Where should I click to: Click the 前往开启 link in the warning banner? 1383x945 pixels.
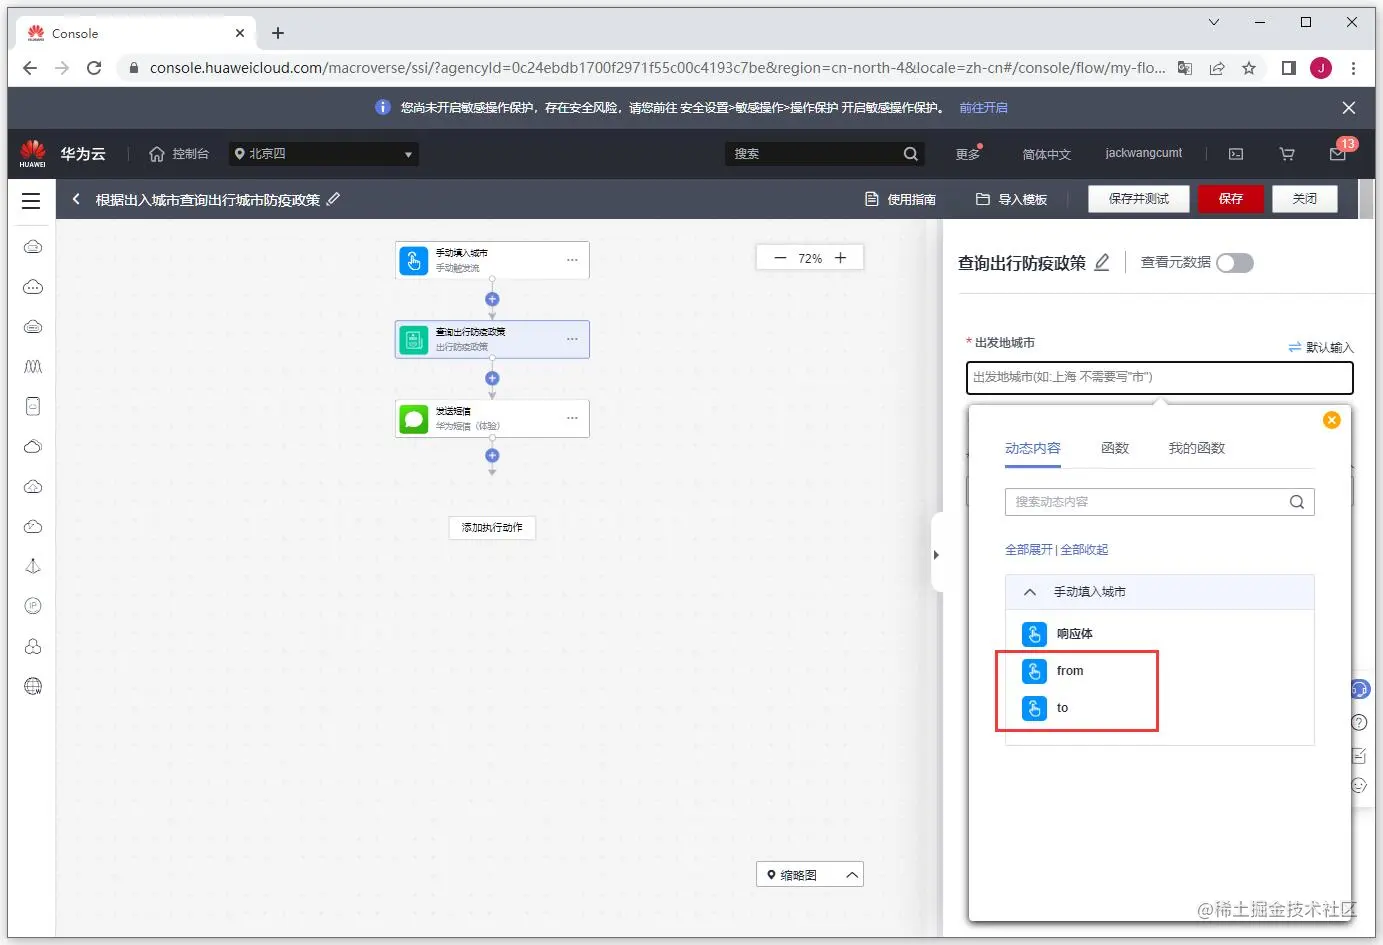tap(983, 108)
